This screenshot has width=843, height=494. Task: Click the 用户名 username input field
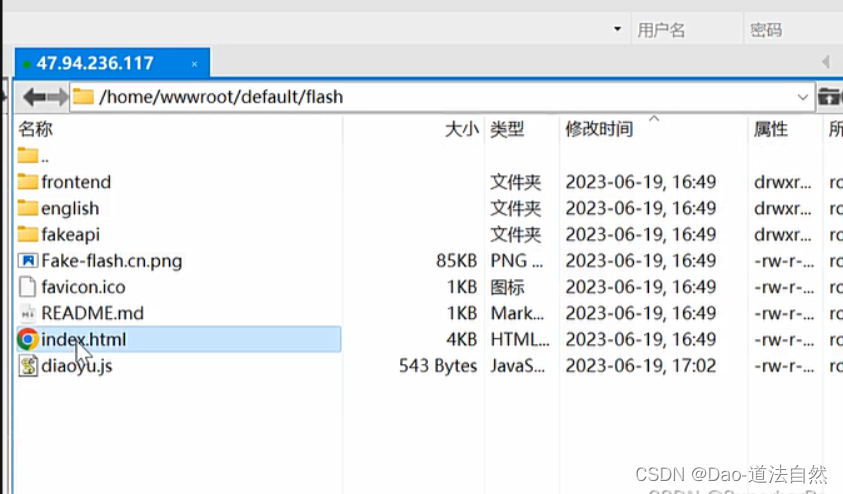coord(687,30)
